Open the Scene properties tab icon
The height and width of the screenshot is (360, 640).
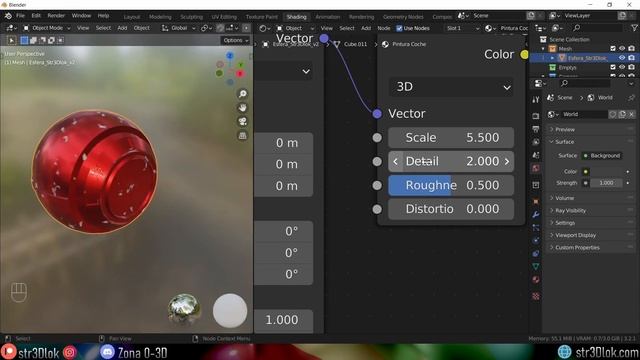click(x=536, y=155)
